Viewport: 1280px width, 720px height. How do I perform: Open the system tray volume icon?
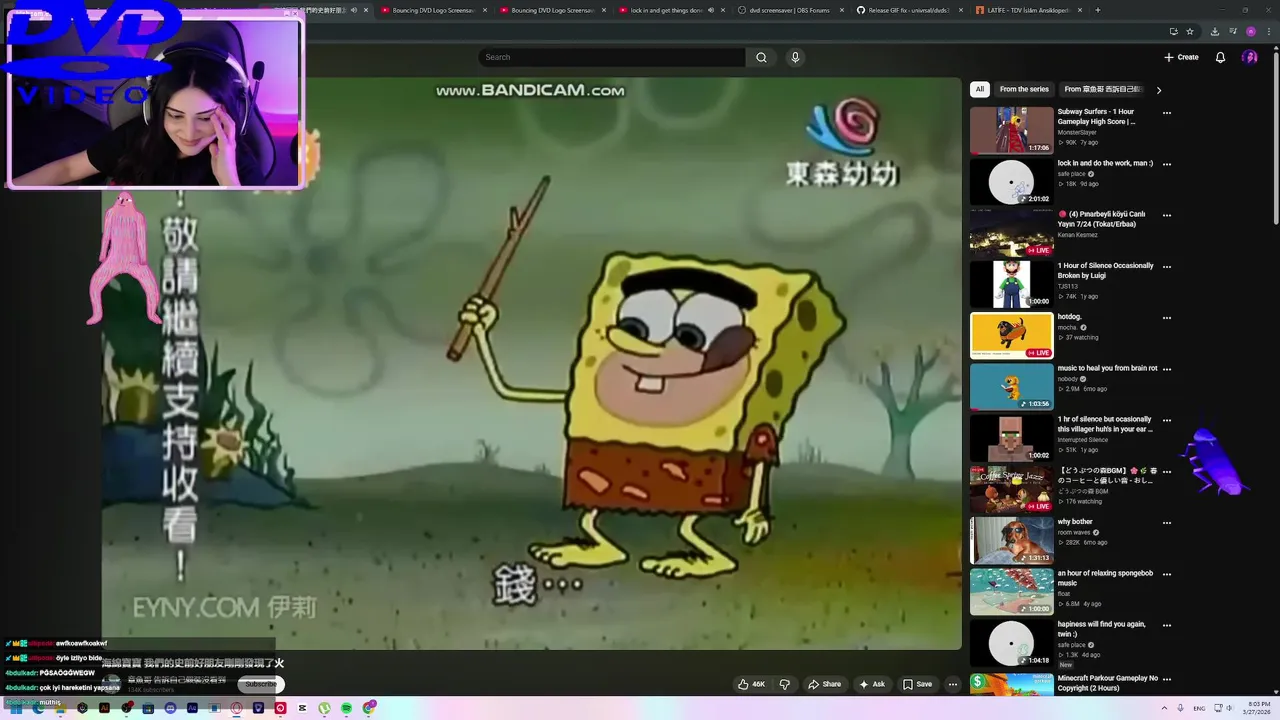[1229, 708]
